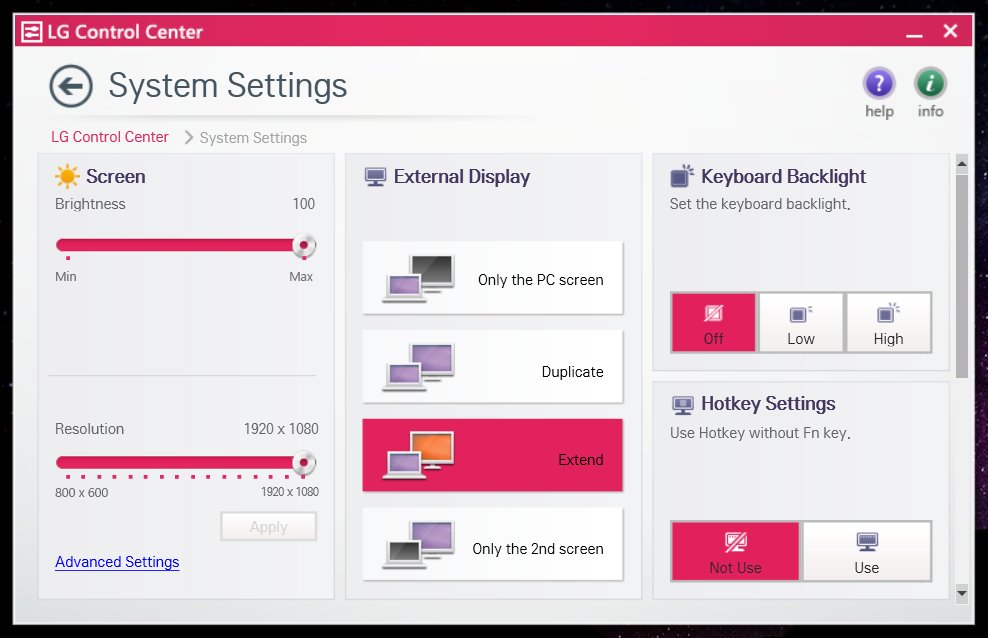The height and width of the screenshot is (638, 988).
Task: Click the Resolution slider handle
Action: click(x=304, y=463)
